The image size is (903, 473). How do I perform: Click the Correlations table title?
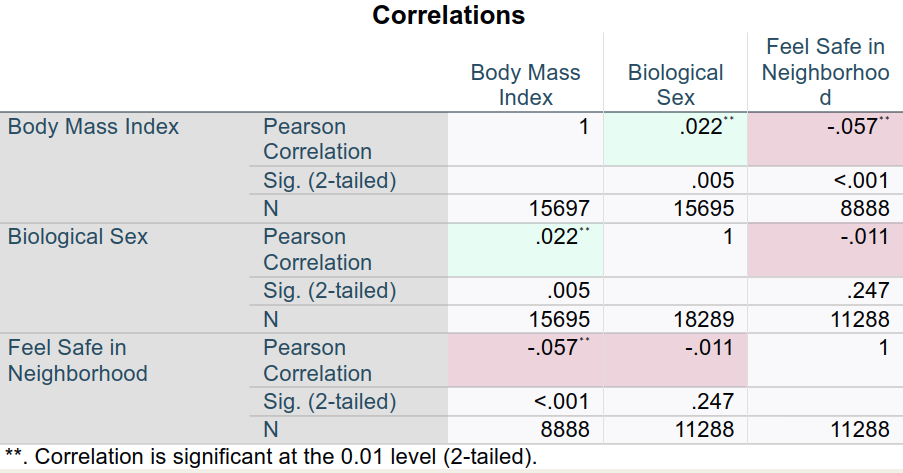449,16
